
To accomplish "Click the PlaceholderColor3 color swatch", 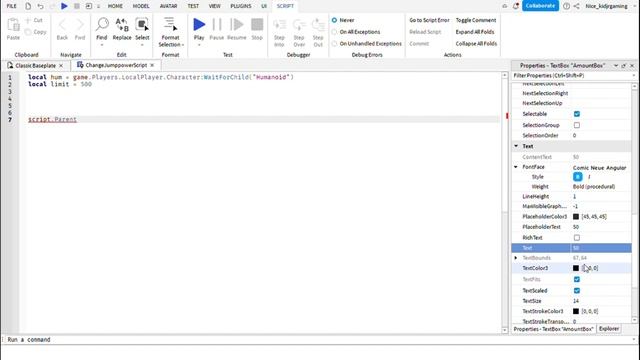I will (576, 217).
